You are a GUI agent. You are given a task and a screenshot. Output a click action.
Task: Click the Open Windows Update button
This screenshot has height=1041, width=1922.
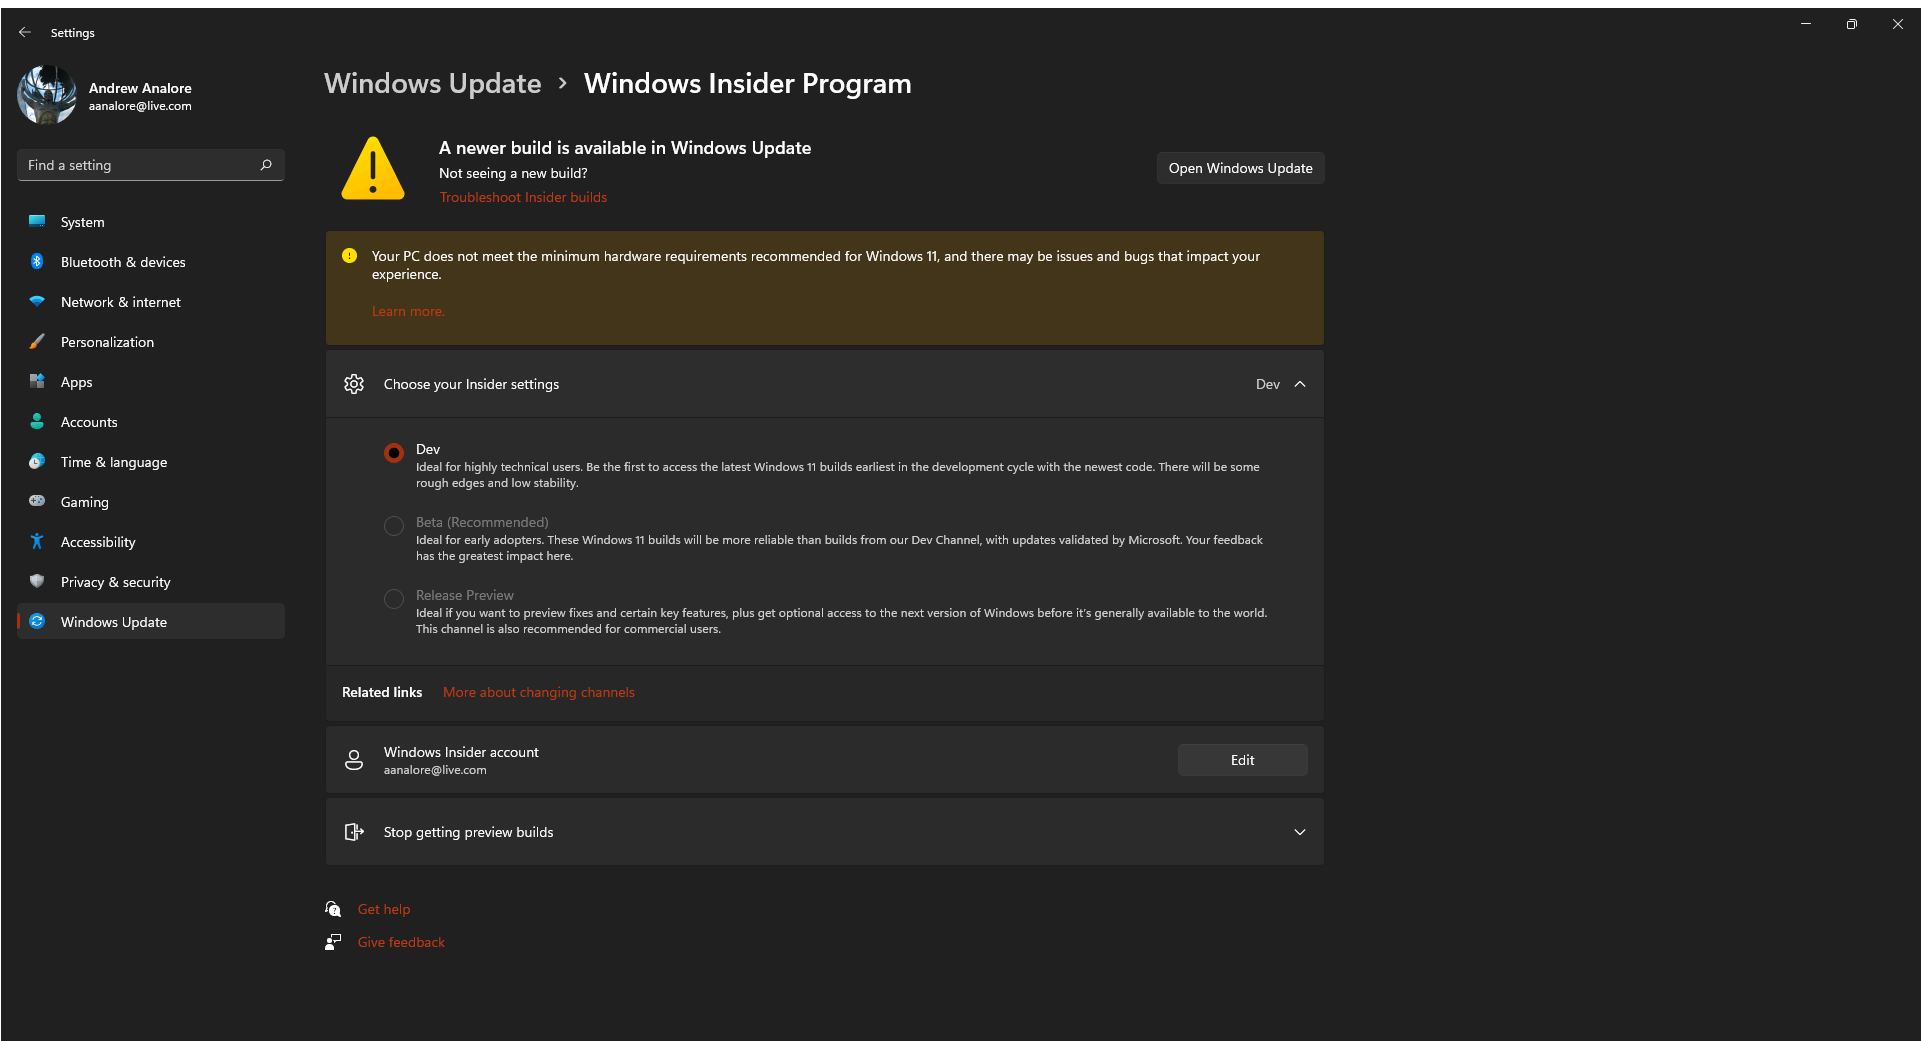[1241, 168]
